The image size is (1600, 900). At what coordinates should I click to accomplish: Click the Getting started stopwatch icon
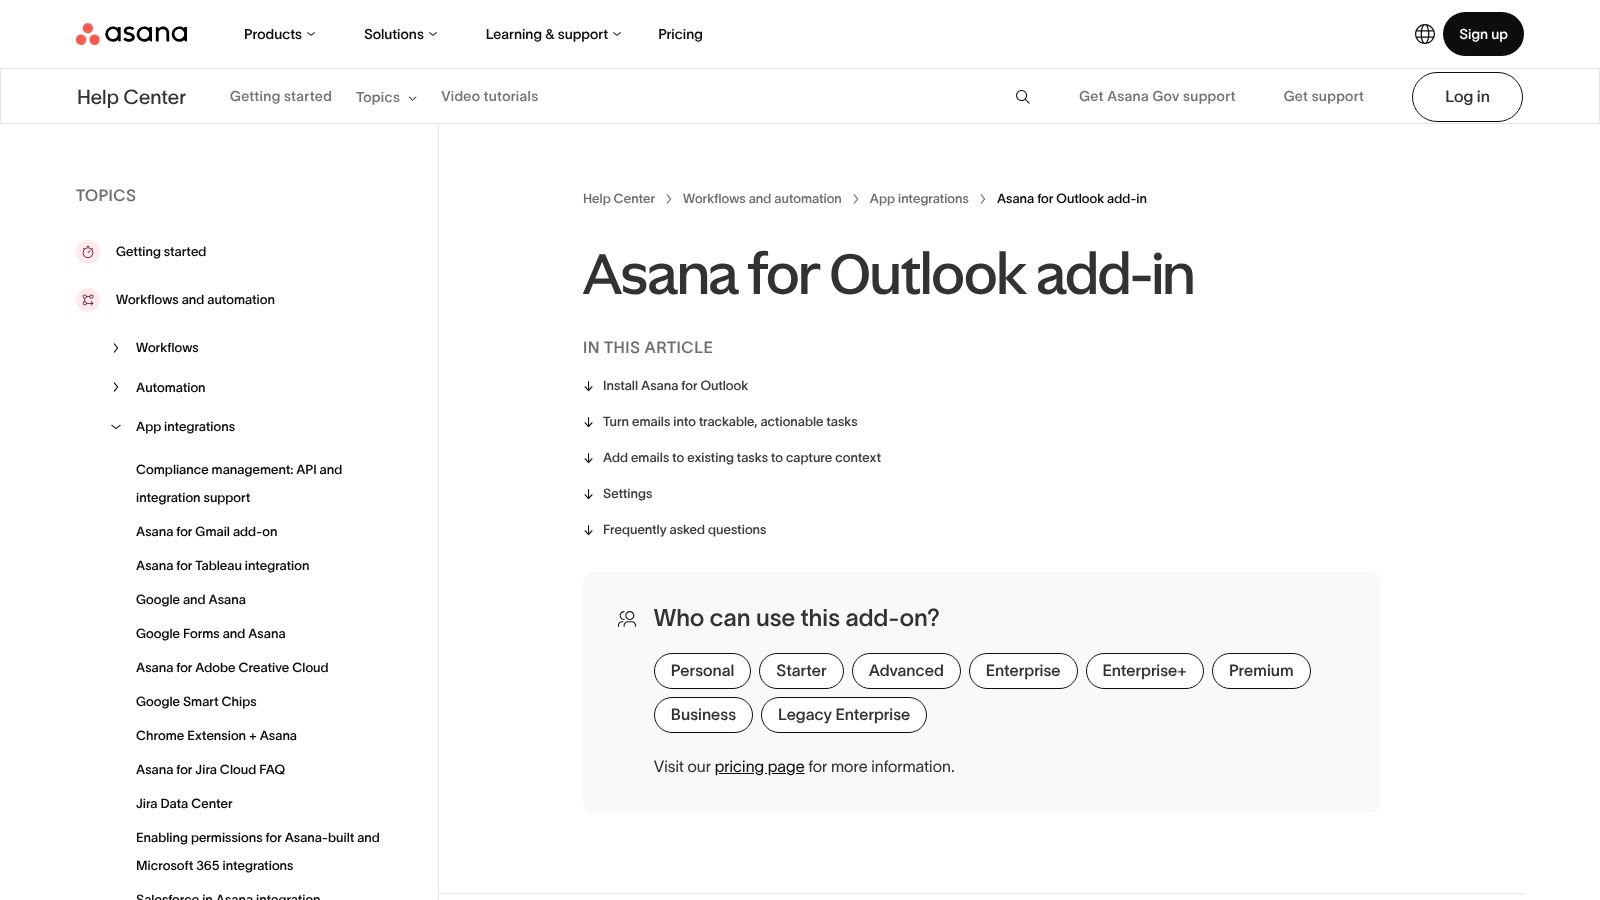(88, 252)
